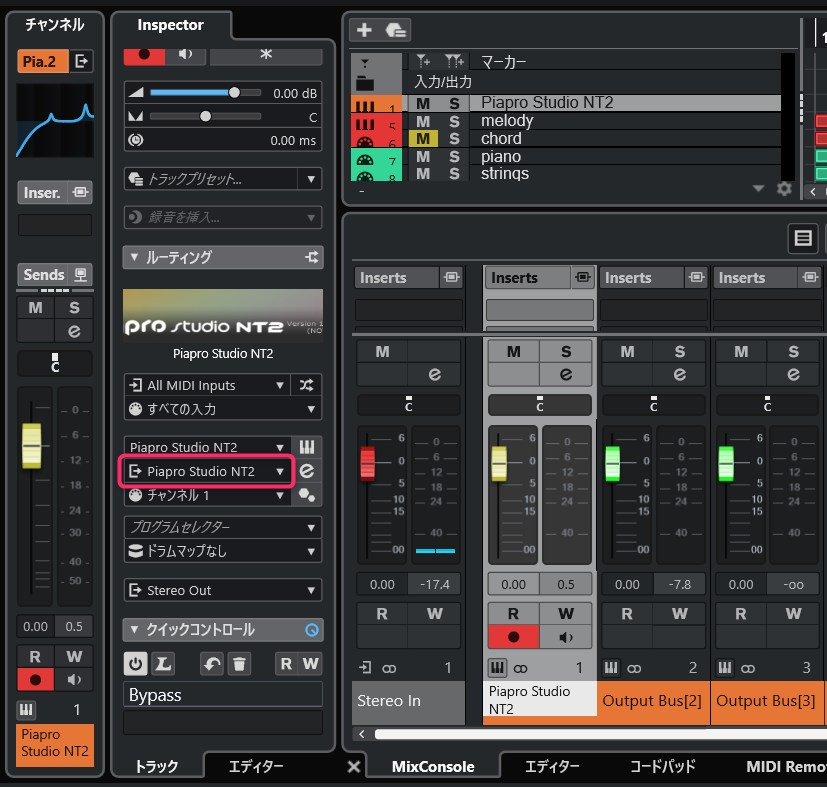827x787 pixels.
Task: Click quick control learn L icon
Action: coord(163,664)
